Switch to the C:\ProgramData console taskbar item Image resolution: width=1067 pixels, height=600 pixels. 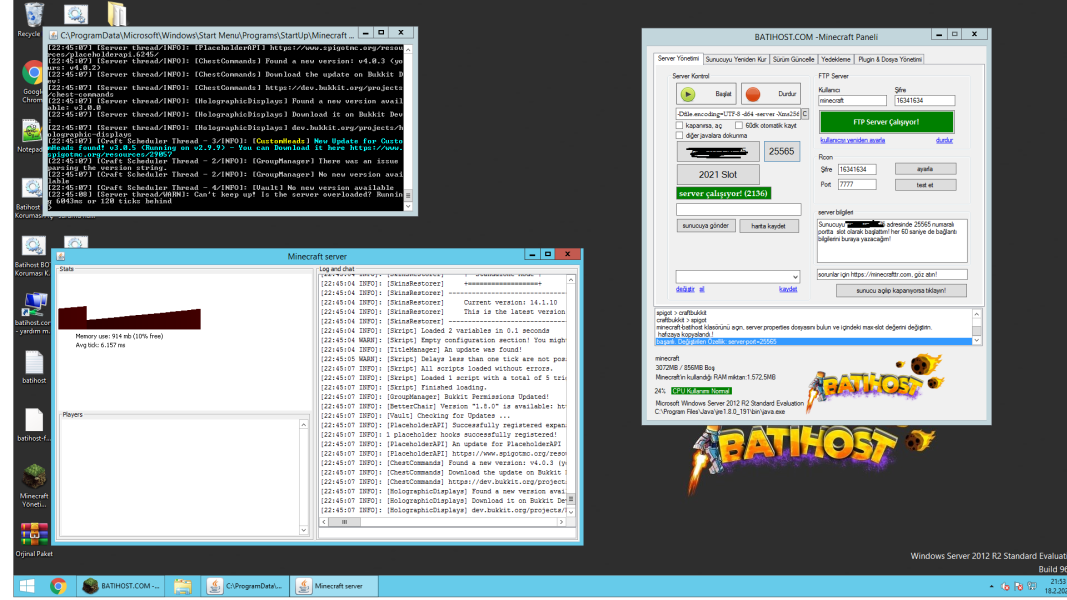click(x=246, y=586)
